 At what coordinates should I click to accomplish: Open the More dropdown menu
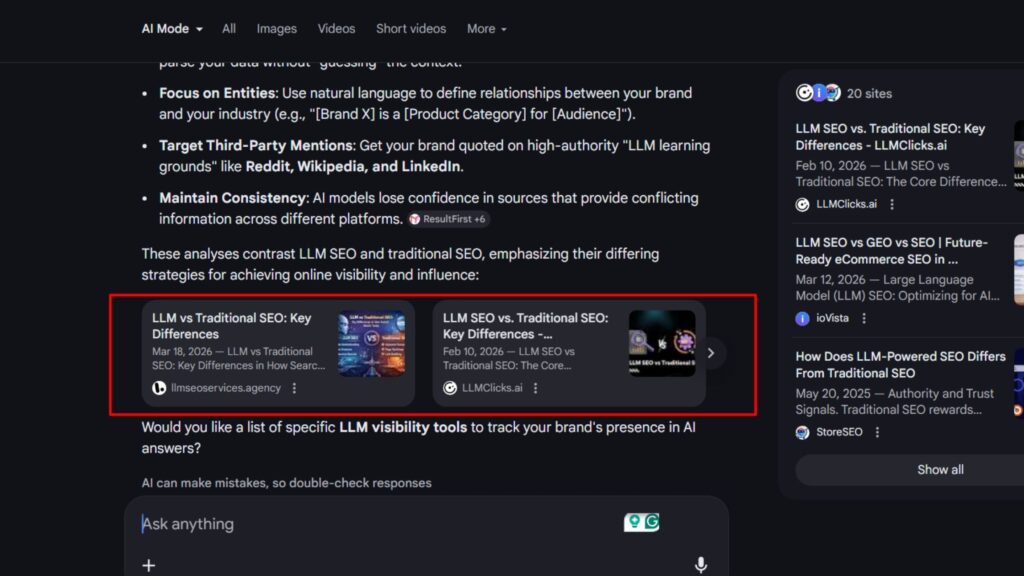(x=486, y=29)
